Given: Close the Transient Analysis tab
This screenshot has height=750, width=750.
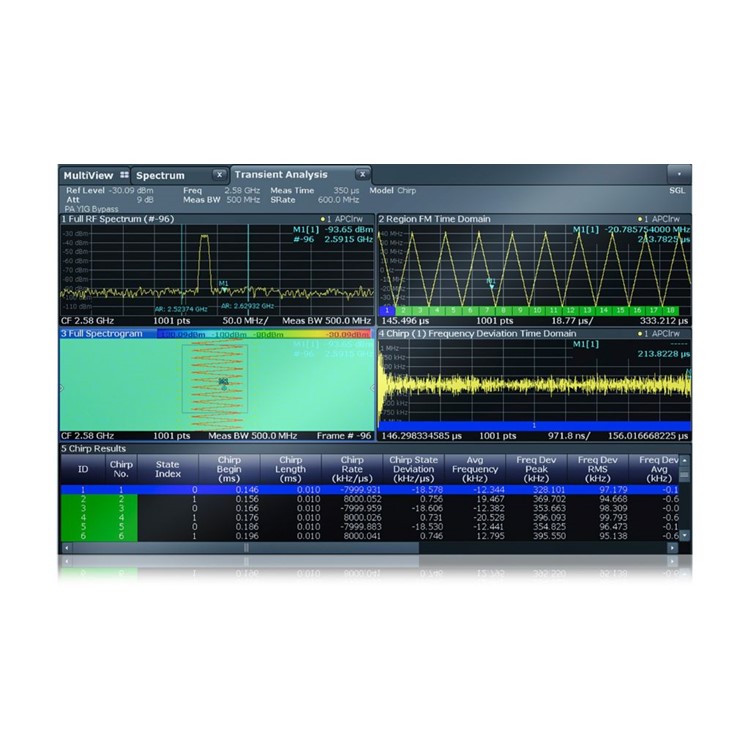Looking at the screenshot, I should click(x=363, y=175).
